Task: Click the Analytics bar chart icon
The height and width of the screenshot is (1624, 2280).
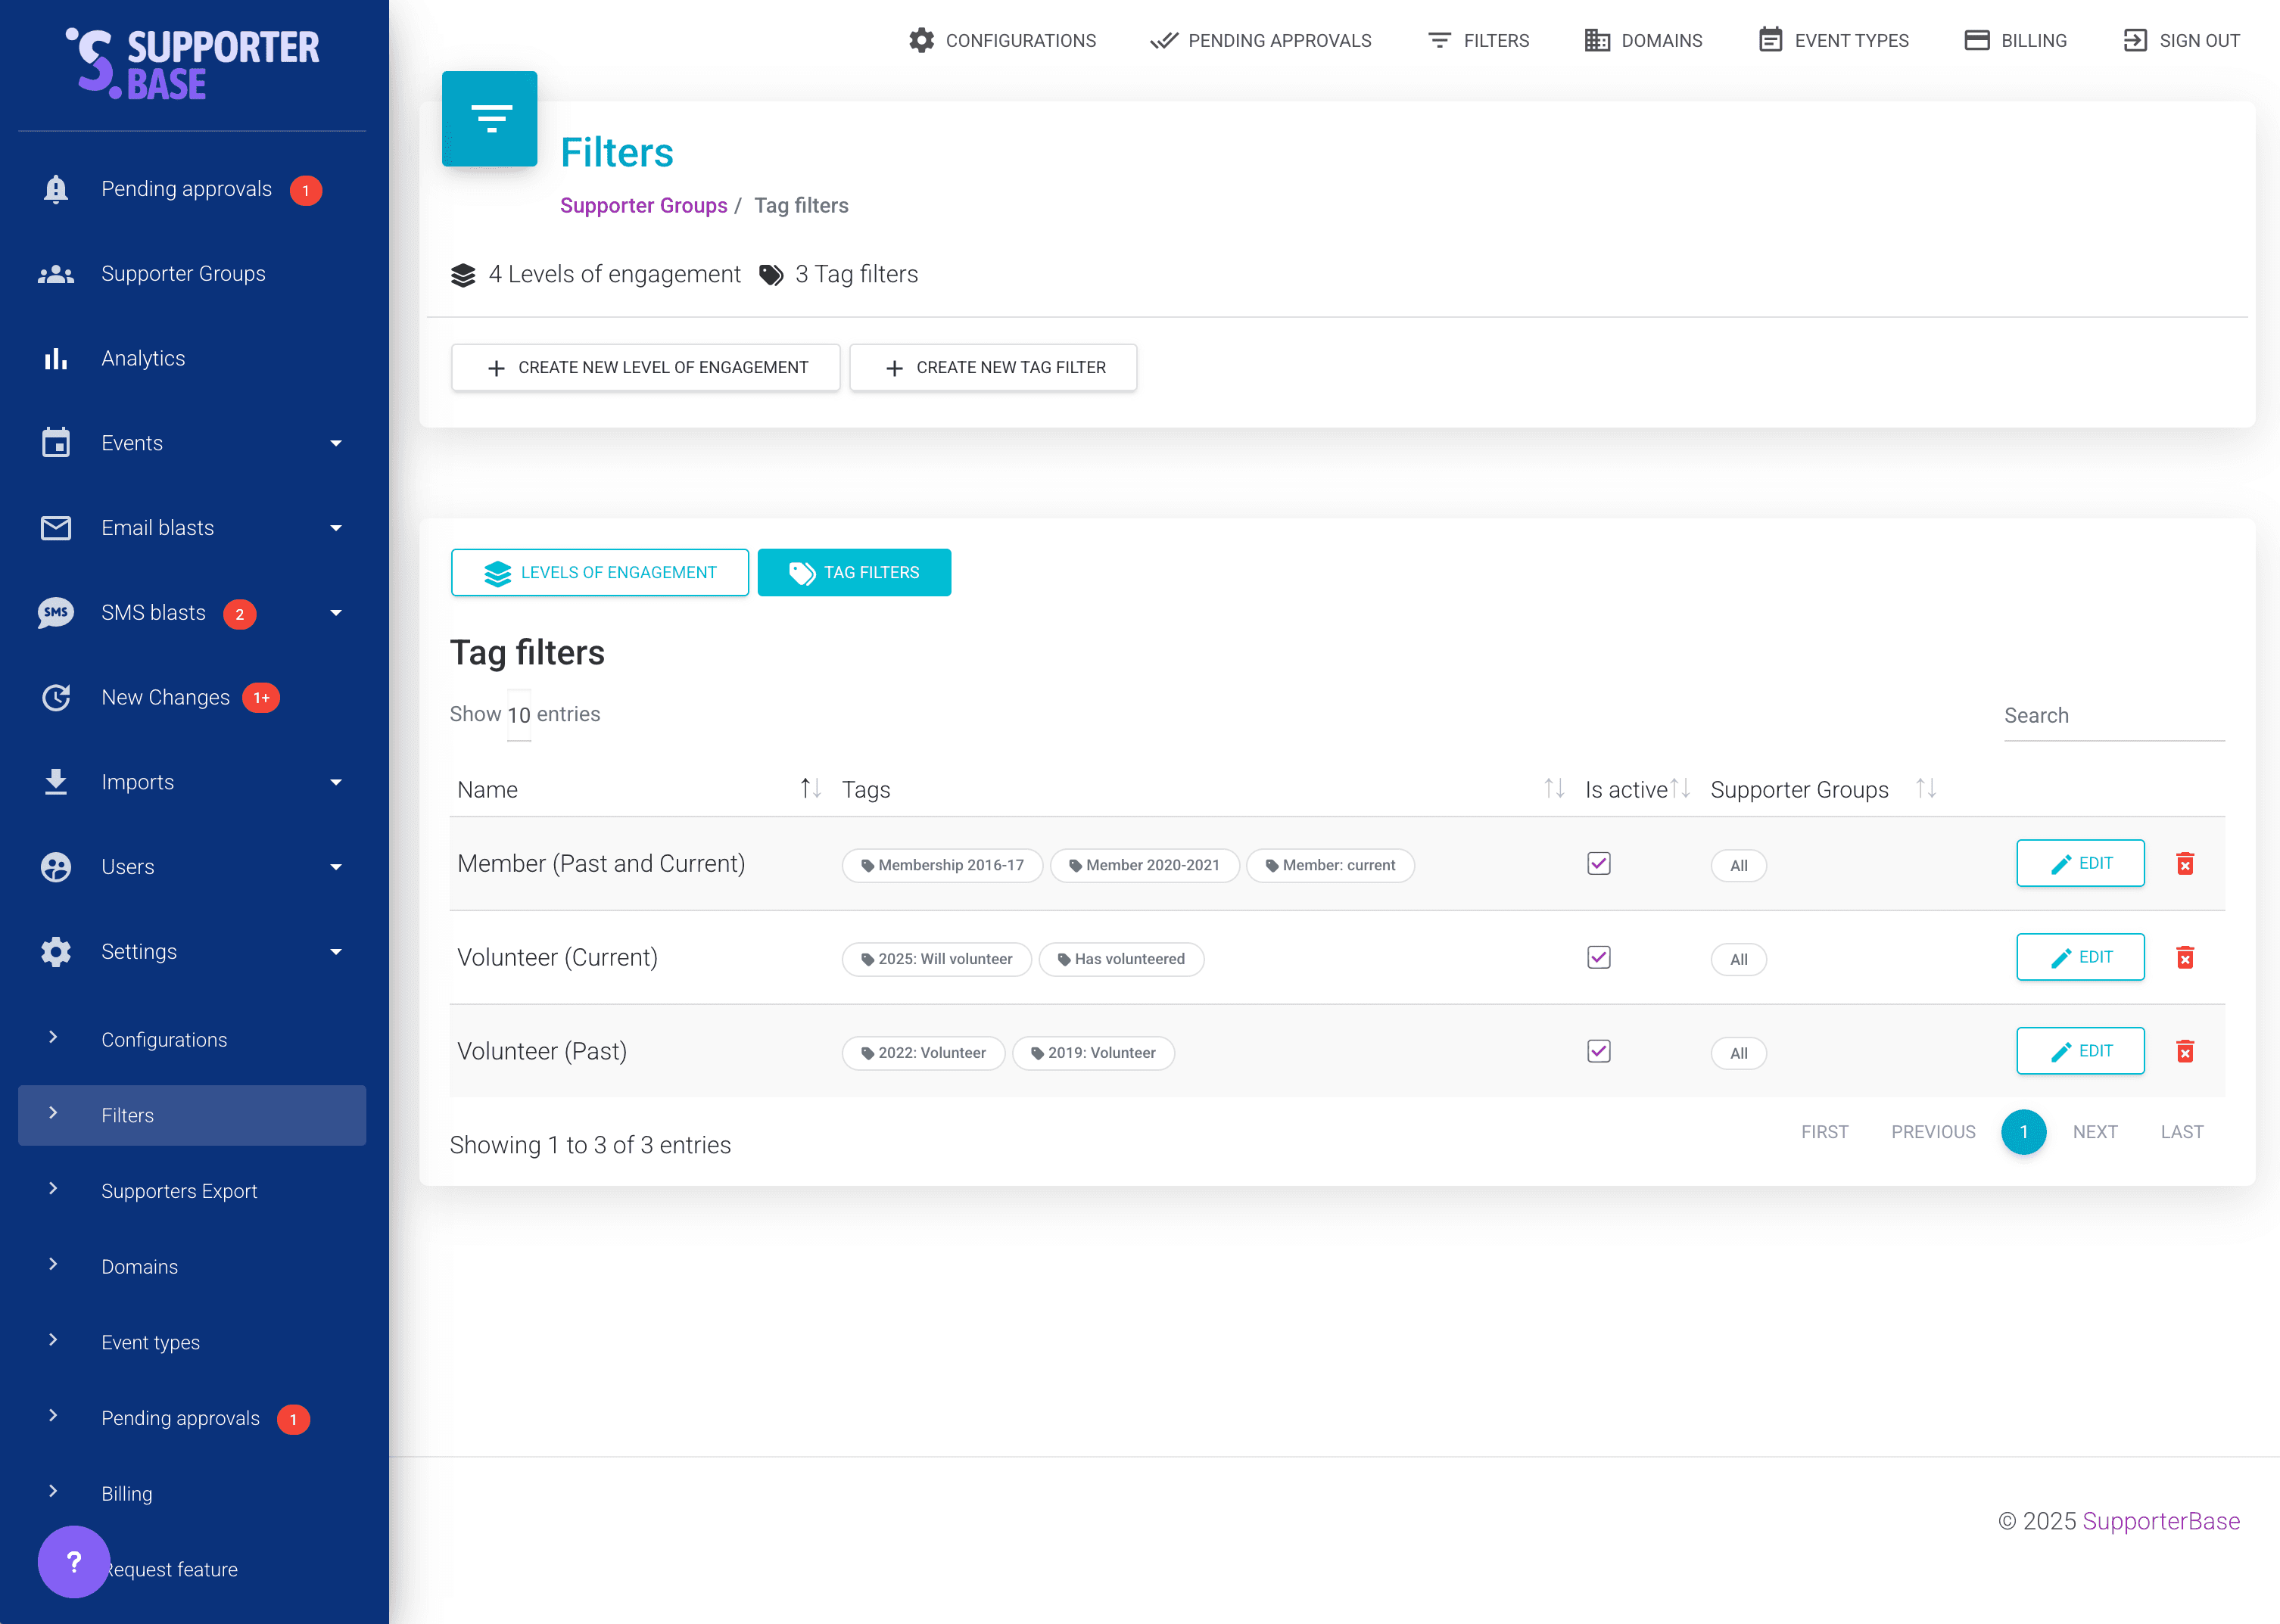Action: click(56, 358)
